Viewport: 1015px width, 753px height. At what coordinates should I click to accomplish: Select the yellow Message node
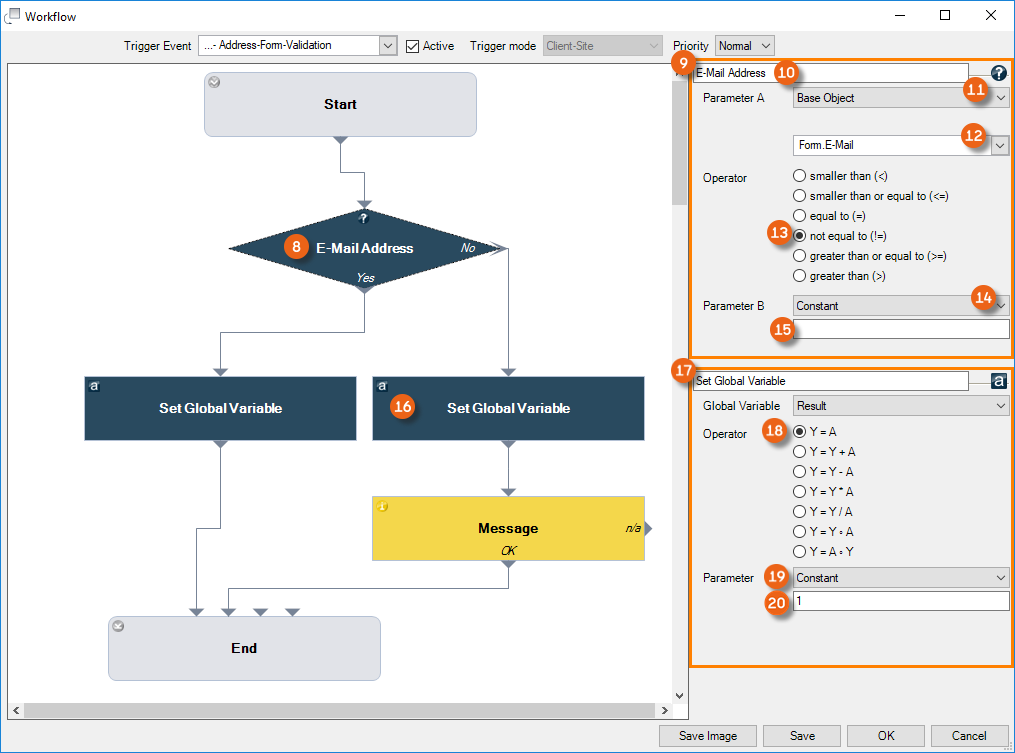click(508, 528)
